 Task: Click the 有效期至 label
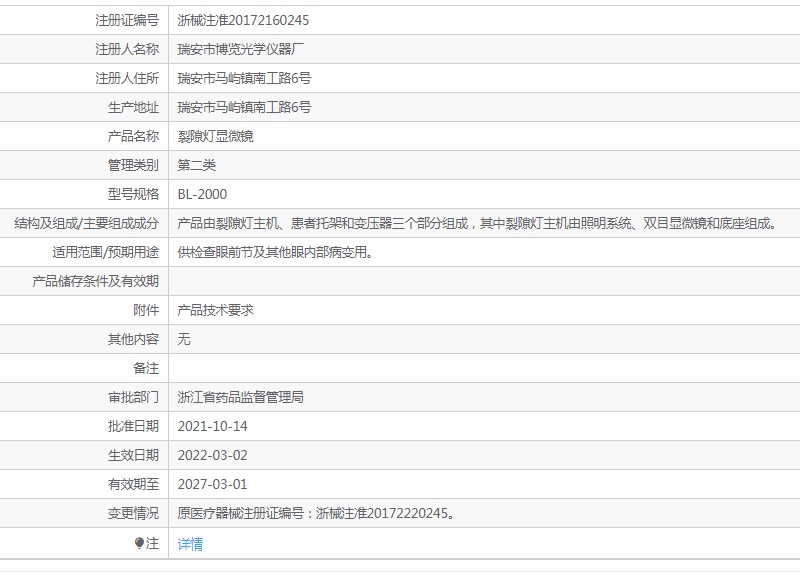pos(133,485)
